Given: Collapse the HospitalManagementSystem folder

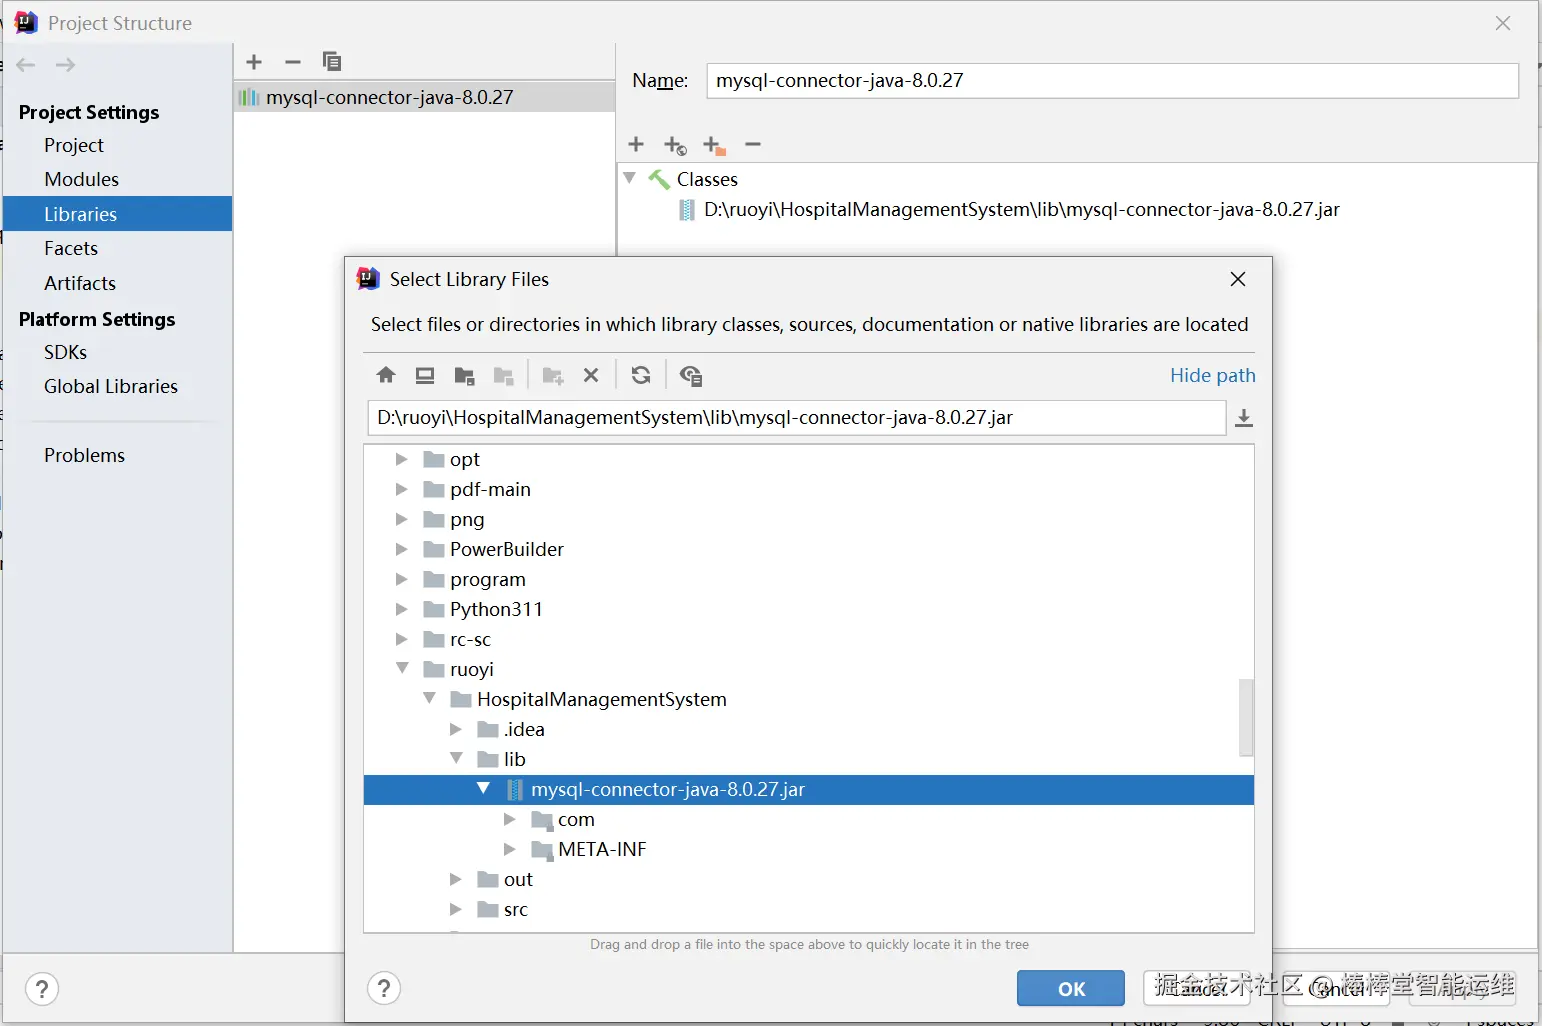Looking at the screenshot, I should point(429,698).
